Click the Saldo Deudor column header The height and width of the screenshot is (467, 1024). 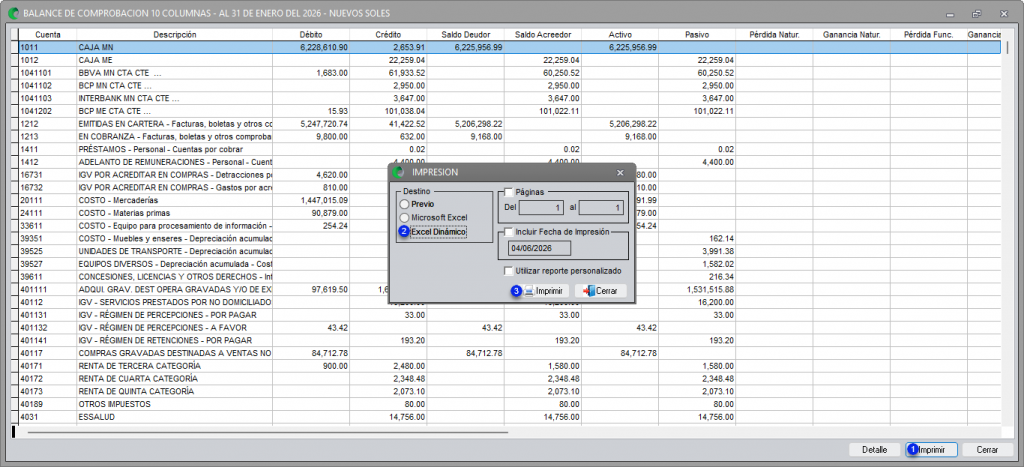coord(465,35)
